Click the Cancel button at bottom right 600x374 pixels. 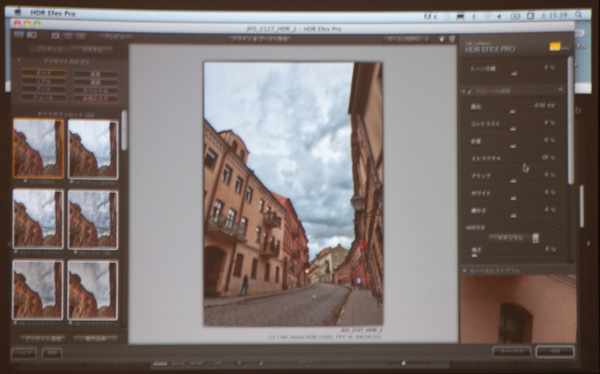[512, 351]
